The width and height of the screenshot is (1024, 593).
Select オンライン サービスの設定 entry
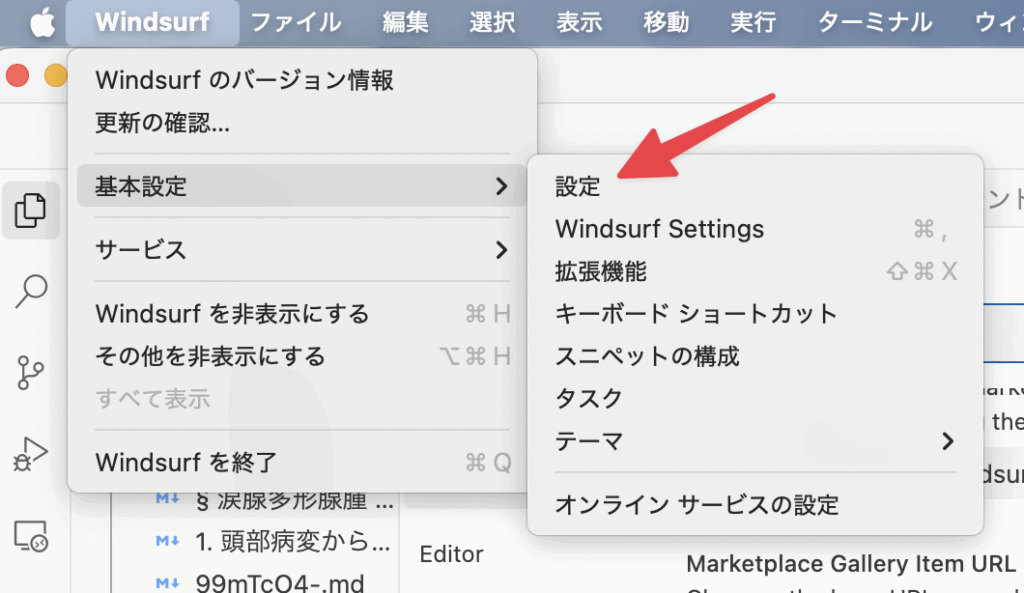click(x=755, y=505)
